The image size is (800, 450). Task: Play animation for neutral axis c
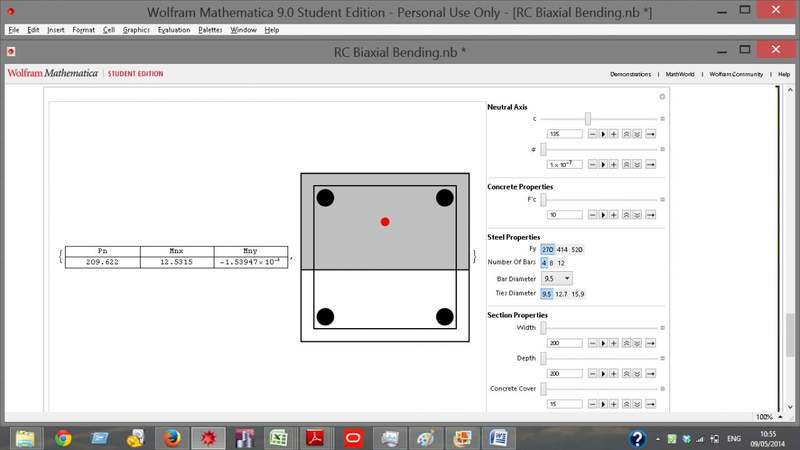[x=603, y=133]
